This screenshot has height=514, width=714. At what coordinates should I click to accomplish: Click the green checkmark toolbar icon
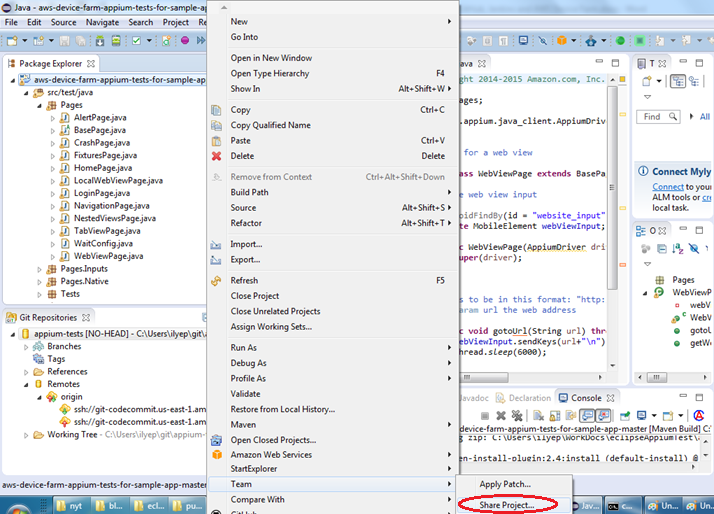[x=136, y=41]
